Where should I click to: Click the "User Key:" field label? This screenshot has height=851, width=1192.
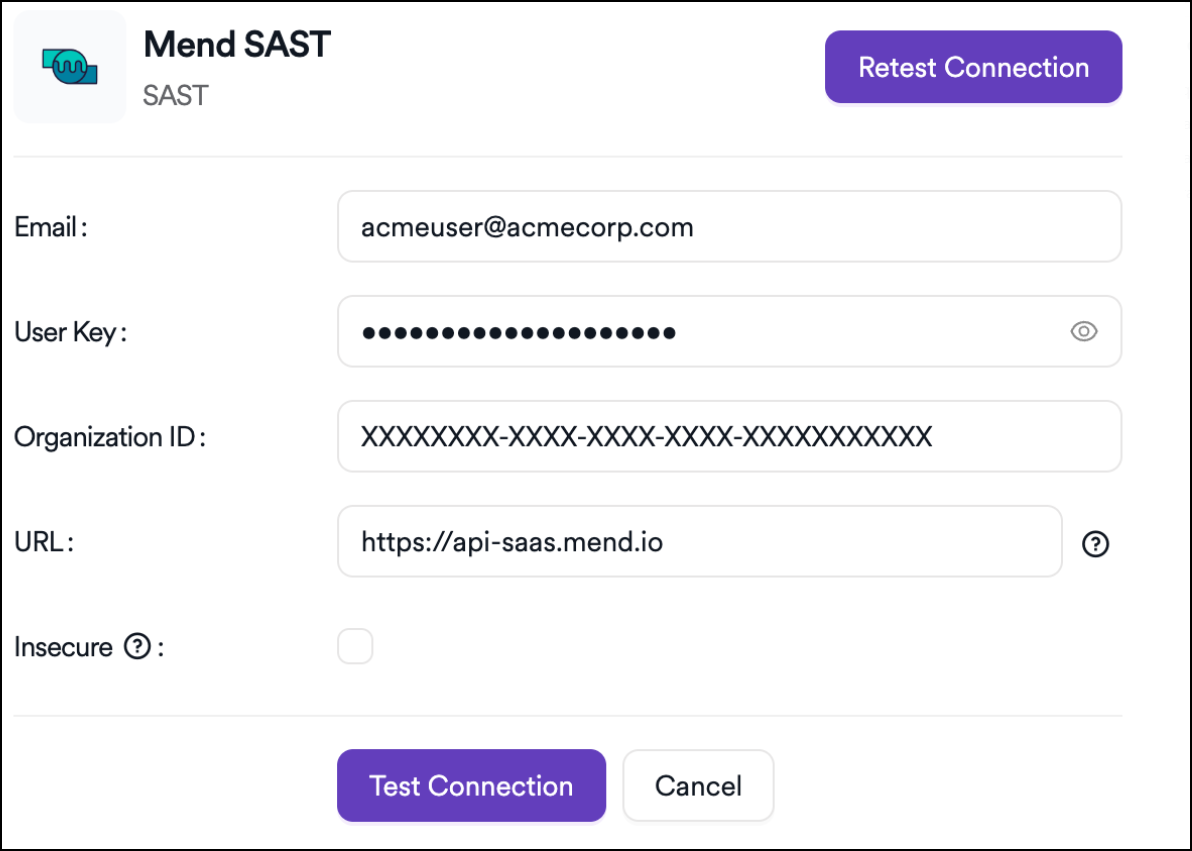point(70,333)
